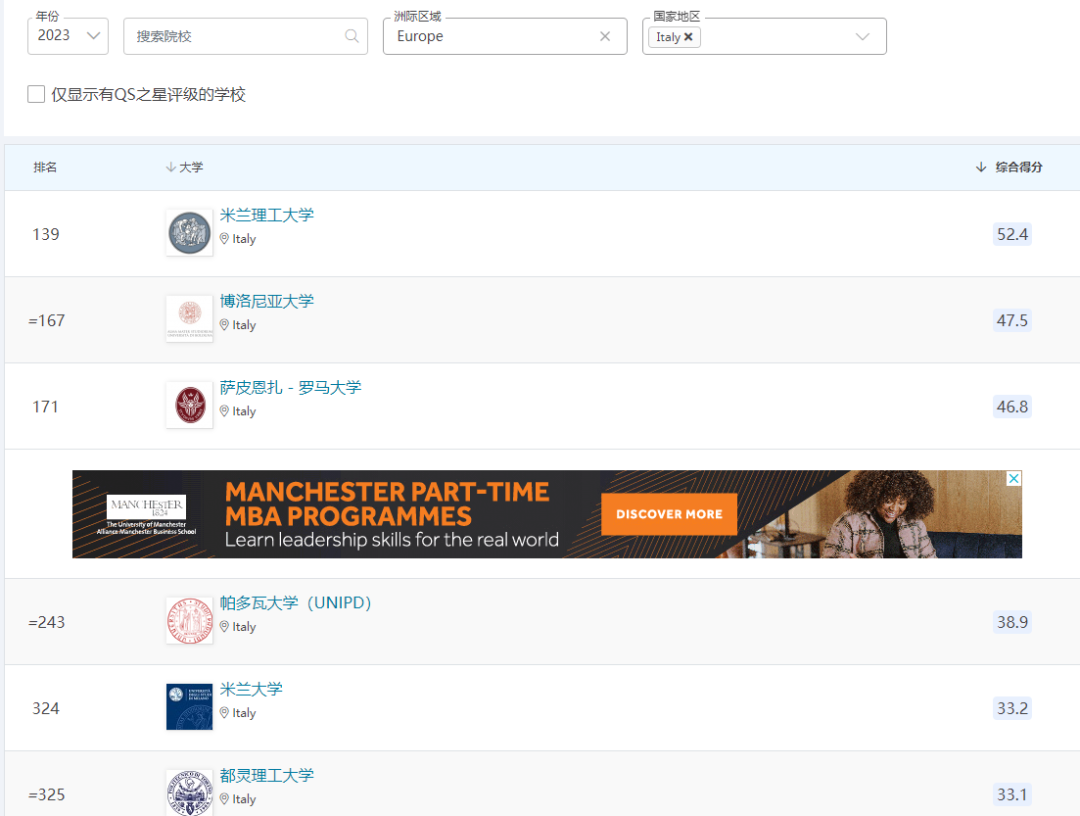Click score 52.4 for 米兰理工大学
The width and height of the screenshot is (1080, 816).
click(1012, 234)
